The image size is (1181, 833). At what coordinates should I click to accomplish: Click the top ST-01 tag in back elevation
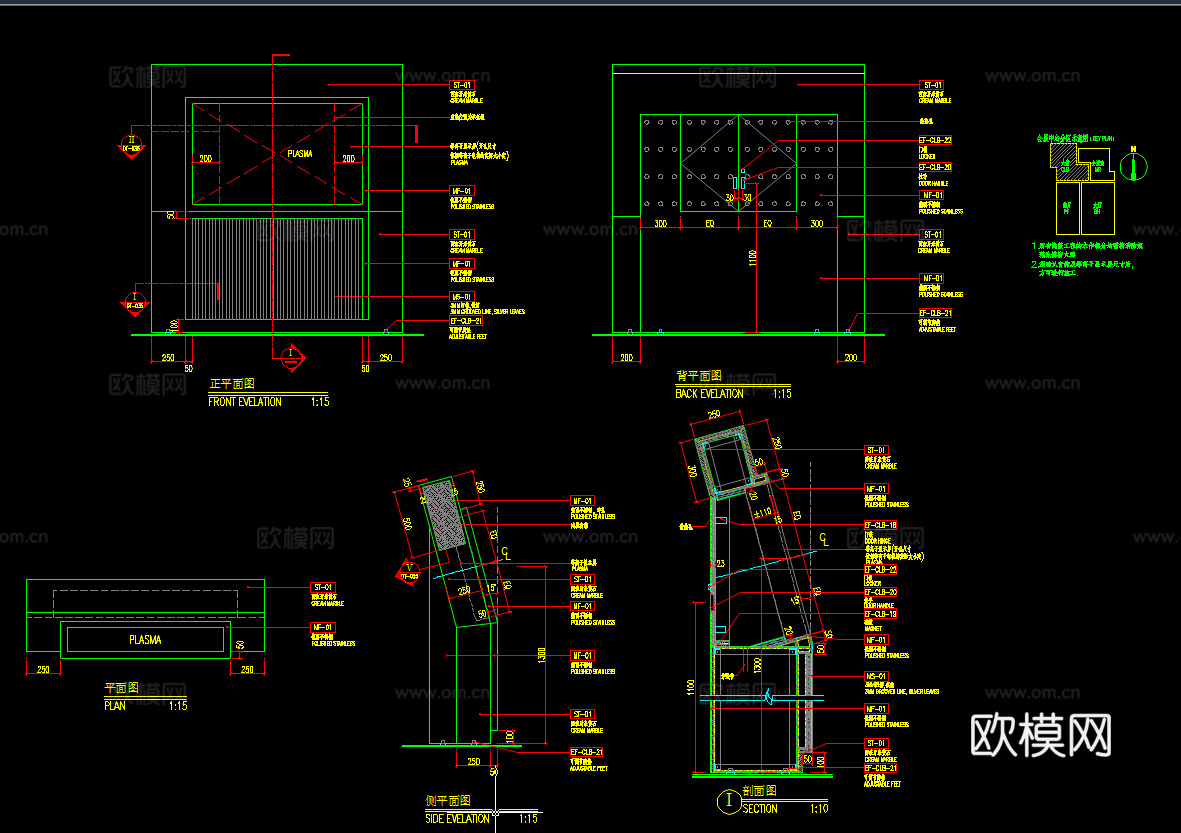point(932,85)
